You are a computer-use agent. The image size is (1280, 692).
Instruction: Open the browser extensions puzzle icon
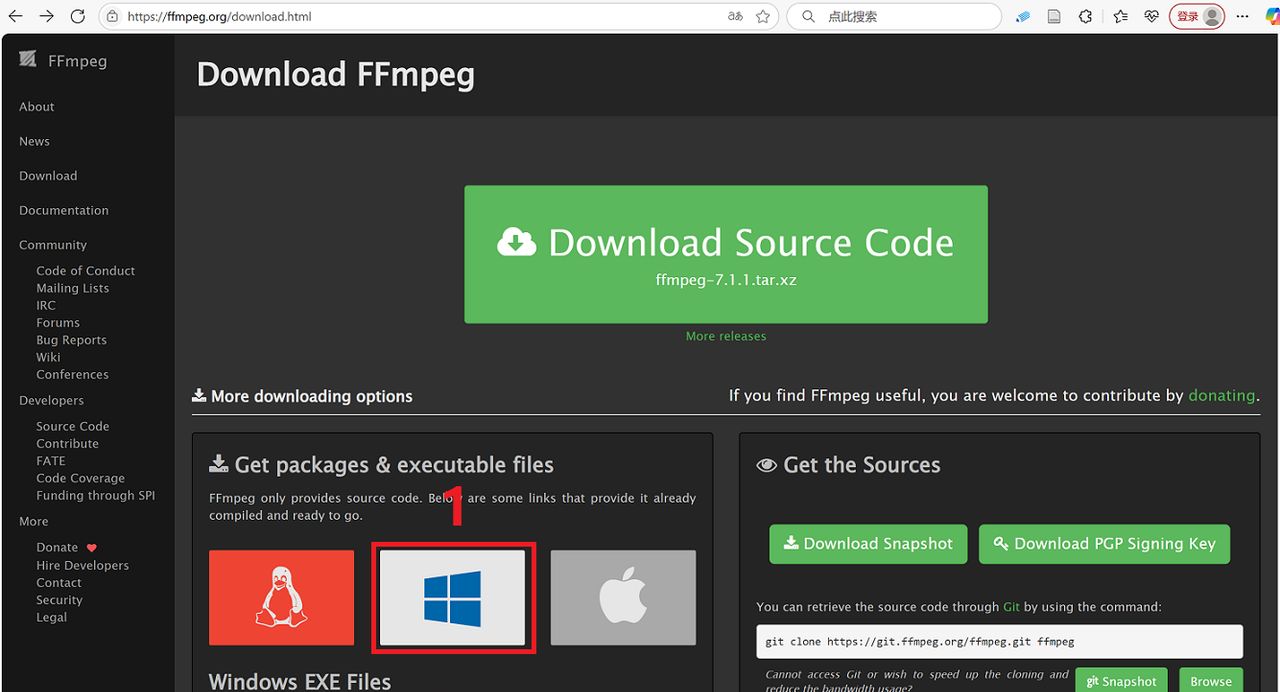point(1086,17)
